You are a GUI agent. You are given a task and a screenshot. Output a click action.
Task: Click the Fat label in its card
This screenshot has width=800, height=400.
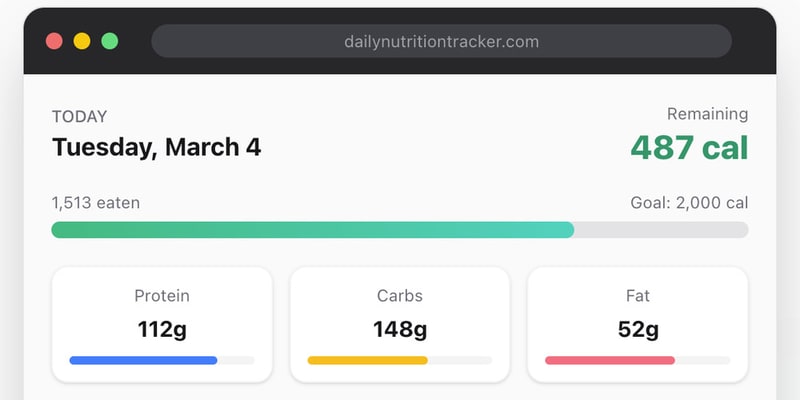point(637,296)
